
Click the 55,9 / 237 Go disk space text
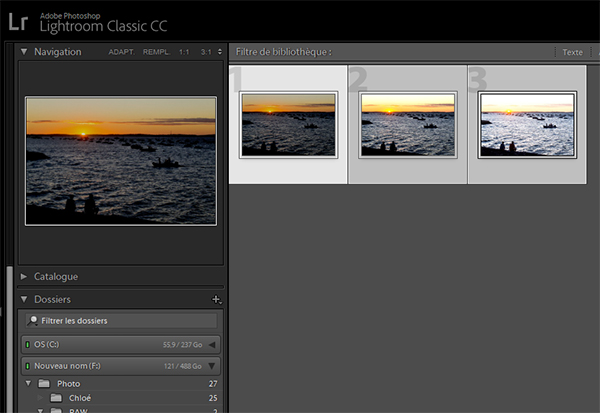(183, 345)
